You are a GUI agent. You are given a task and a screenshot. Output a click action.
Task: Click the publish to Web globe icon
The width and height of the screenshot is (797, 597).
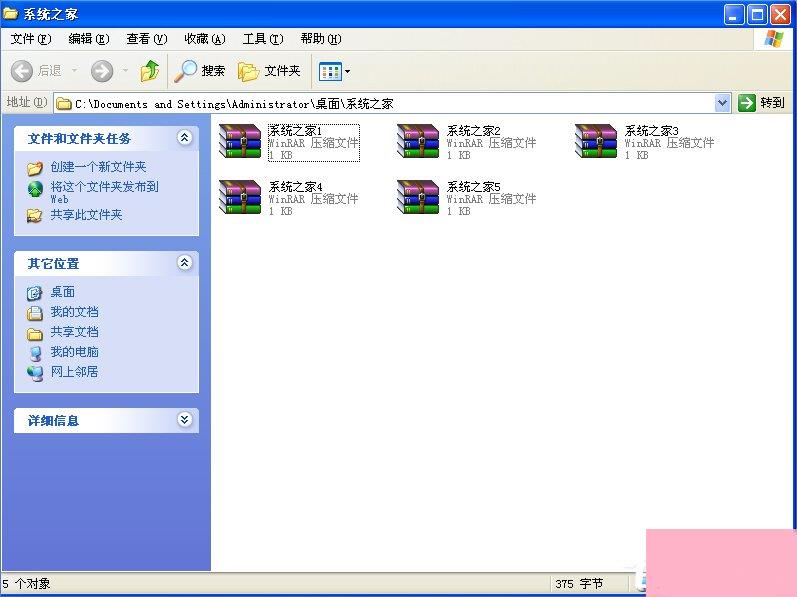point(35,188)
